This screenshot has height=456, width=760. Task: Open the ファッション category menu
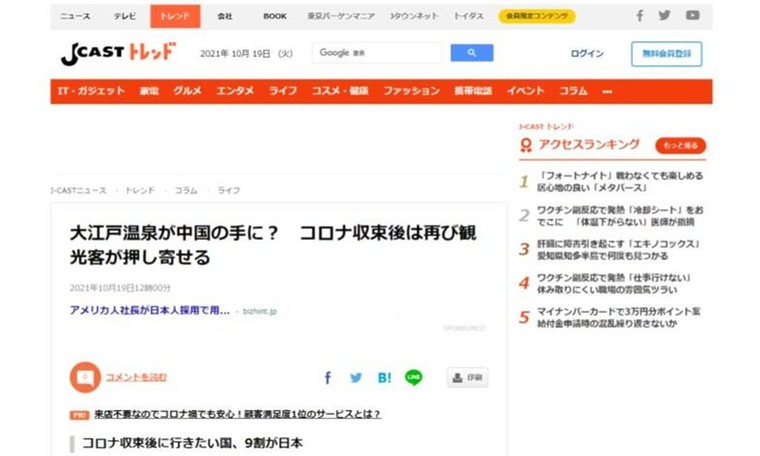411,91
